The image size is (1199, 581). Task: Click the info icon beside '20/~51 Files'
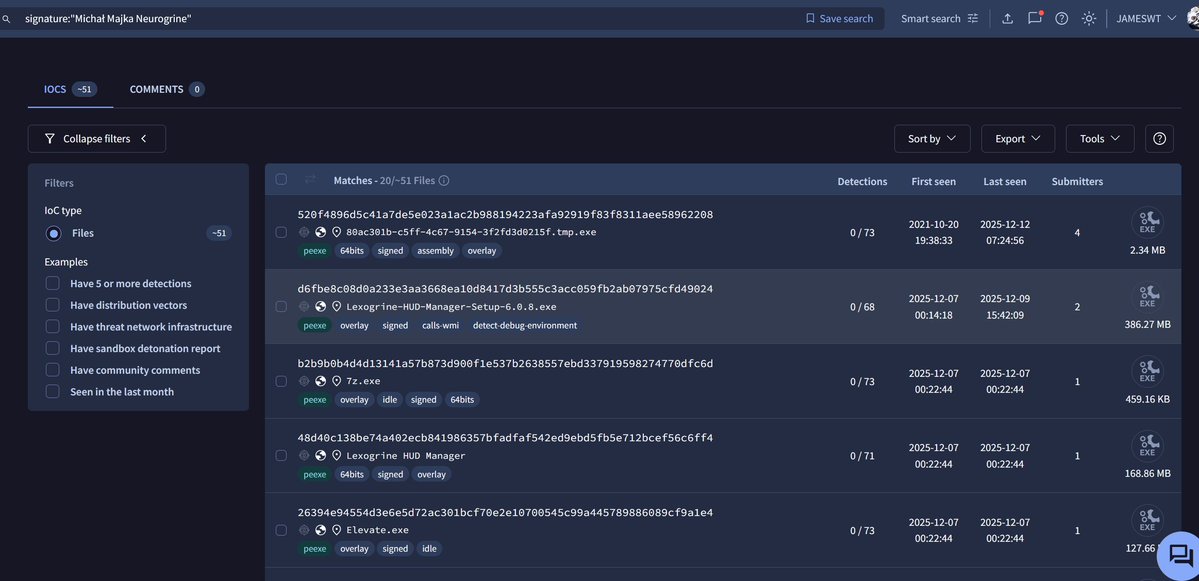coord(444,181)
